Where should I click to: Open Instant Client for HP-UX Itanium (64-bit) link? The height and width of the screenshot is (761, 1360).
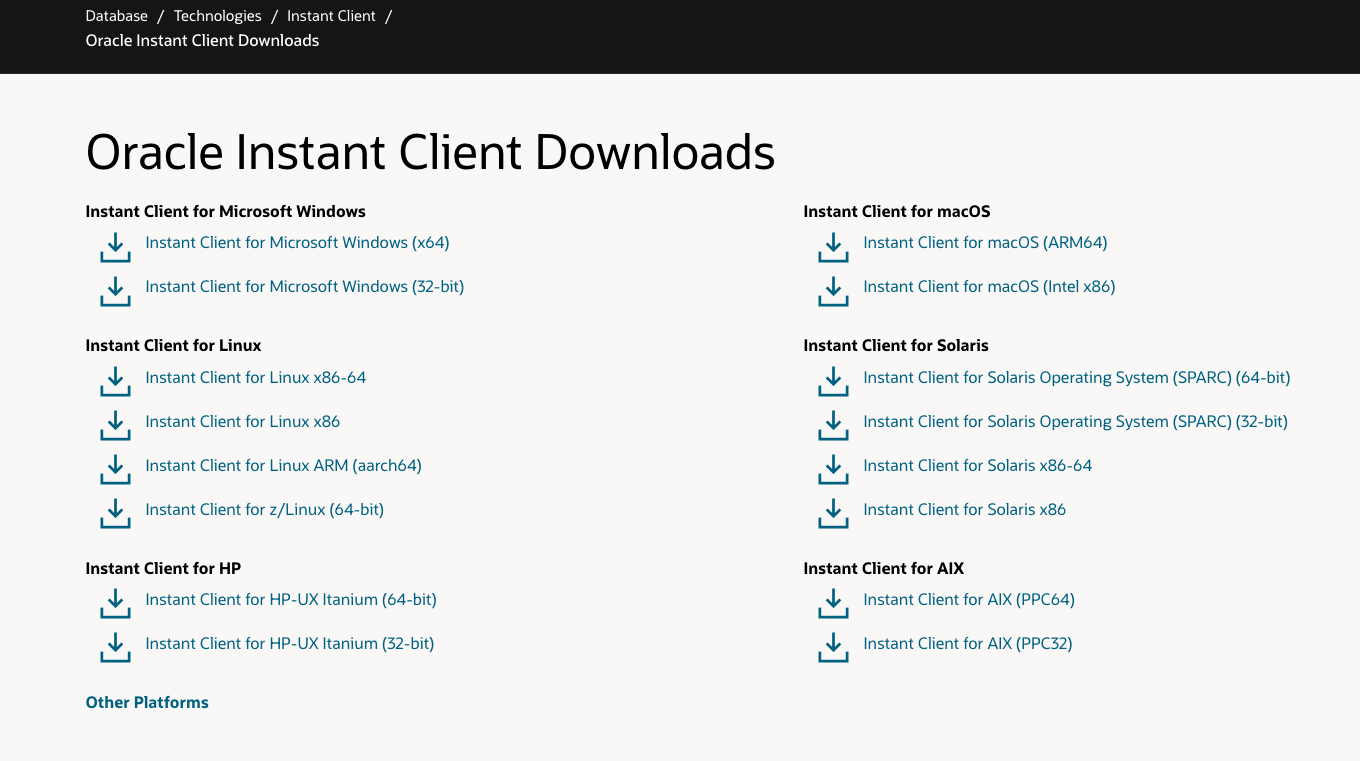click(x=291, y=599)
